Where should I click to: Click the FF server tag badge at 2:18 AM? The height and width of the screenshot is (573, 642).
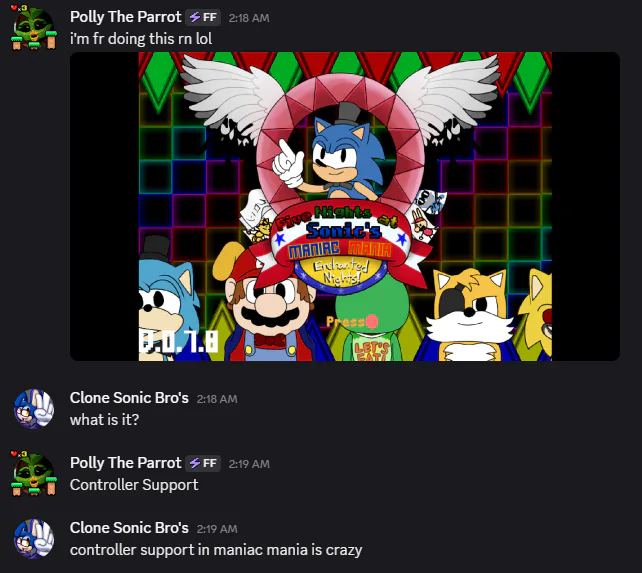click(203, 18)
